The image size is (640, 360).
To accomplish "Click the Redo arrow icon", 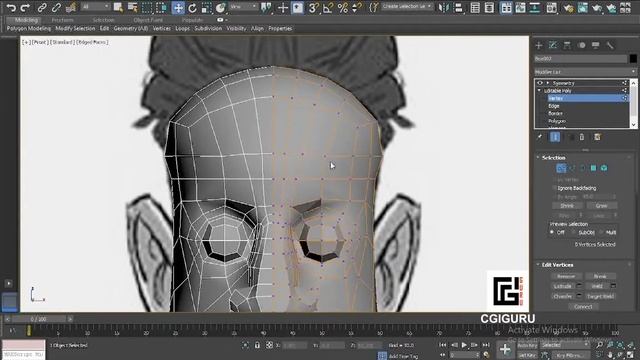I will (x=25, y=7).
